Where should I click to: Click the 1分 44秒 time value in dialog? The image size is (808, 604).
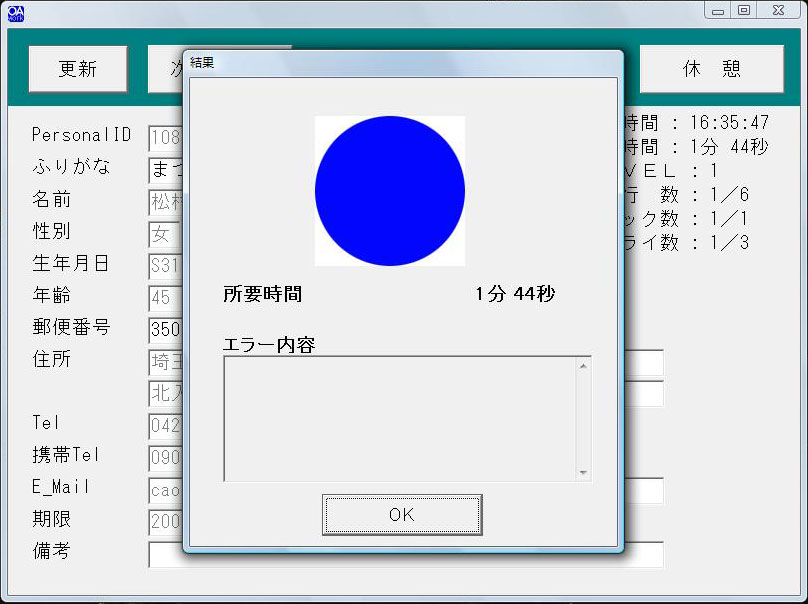(x=515, y=294)
